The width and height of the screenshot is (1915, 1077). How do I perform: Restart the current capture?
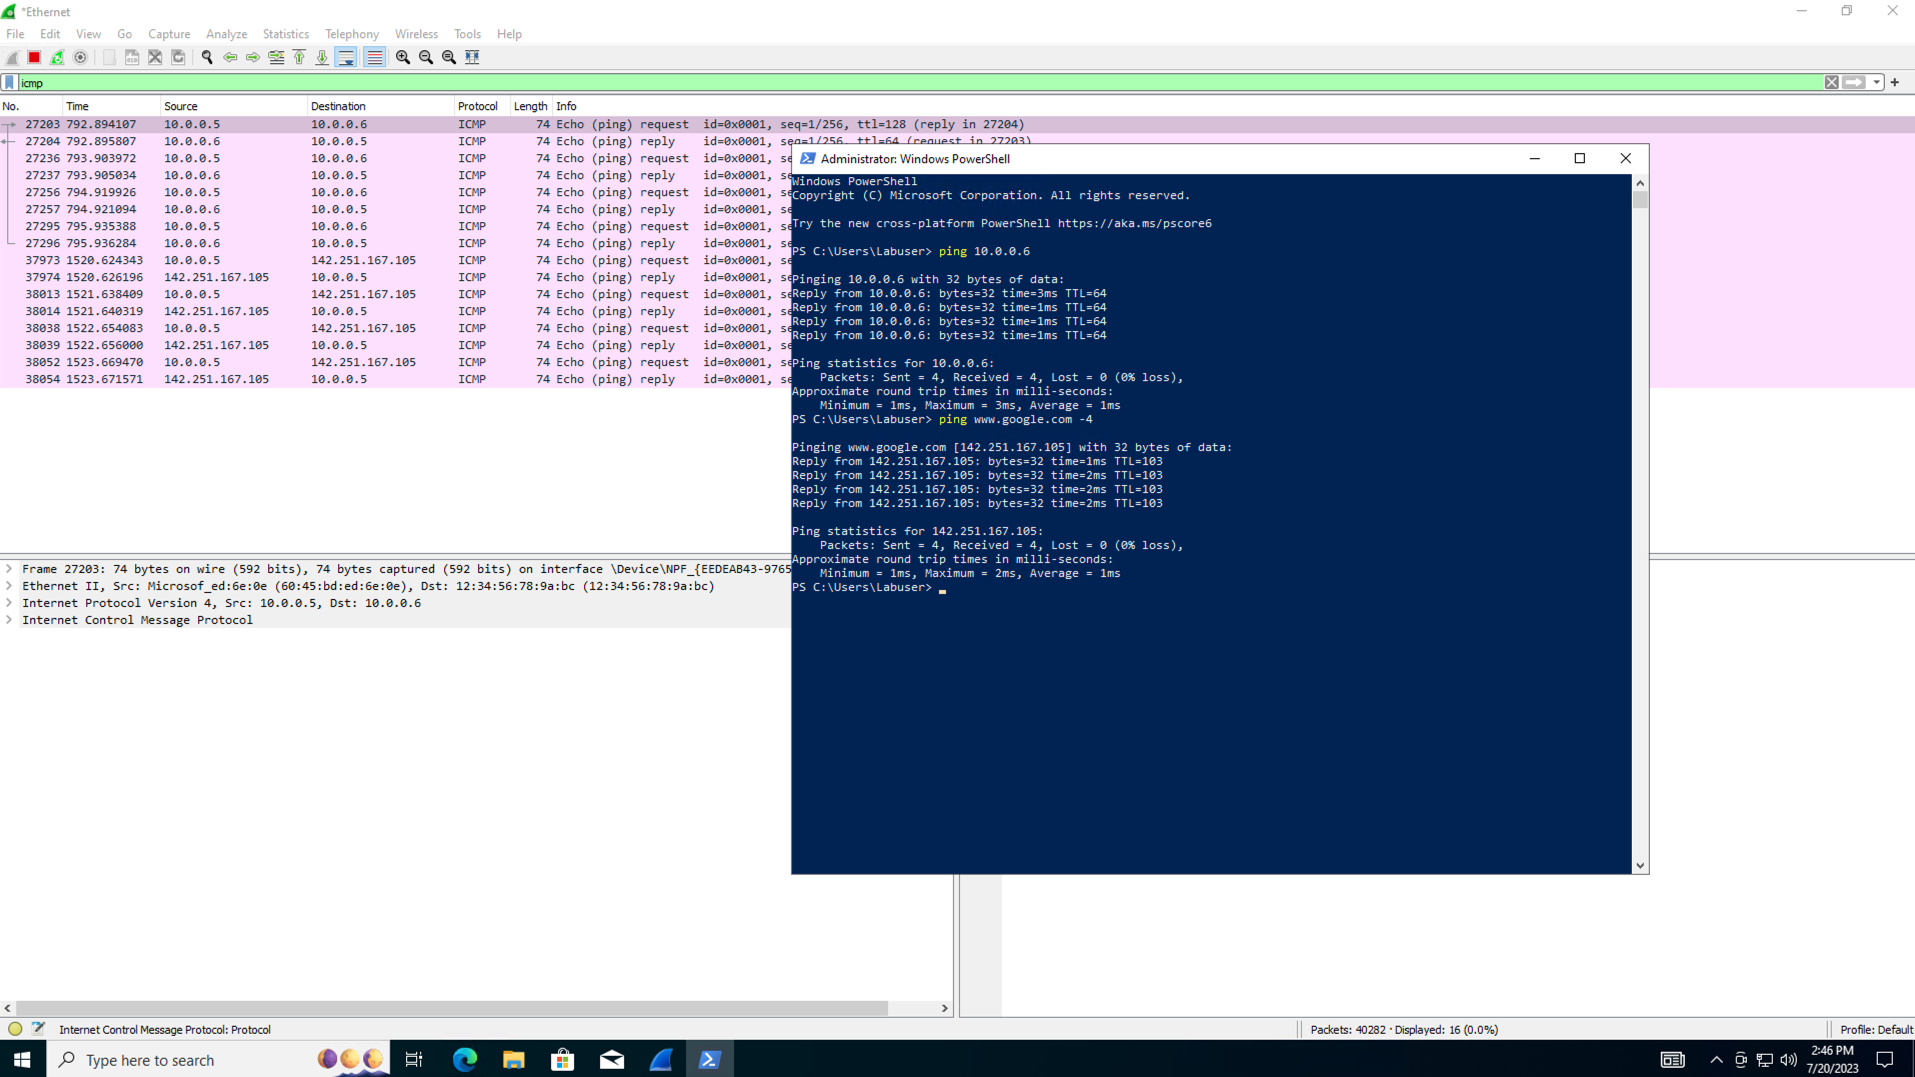pyautogui.click(x=57, y=57)
